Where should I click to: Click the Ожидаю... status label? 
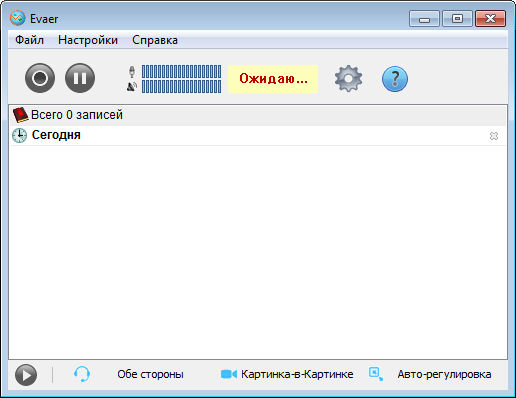[273, 79]
